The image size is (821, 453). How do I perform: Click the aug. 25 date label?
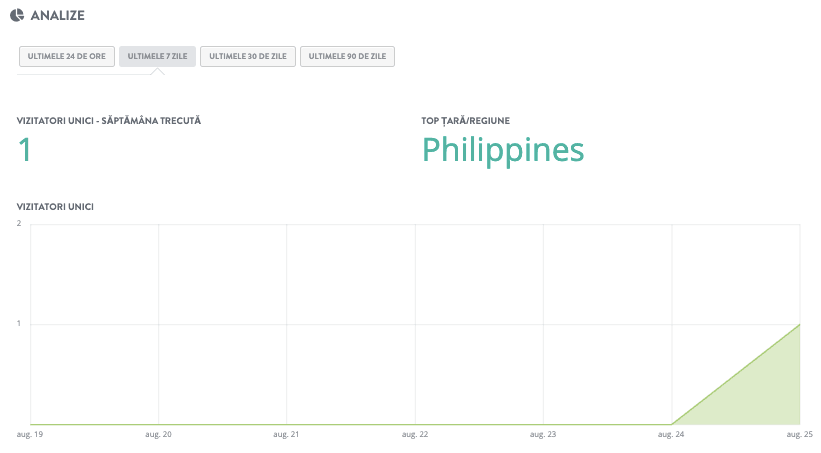pos(797,435)
